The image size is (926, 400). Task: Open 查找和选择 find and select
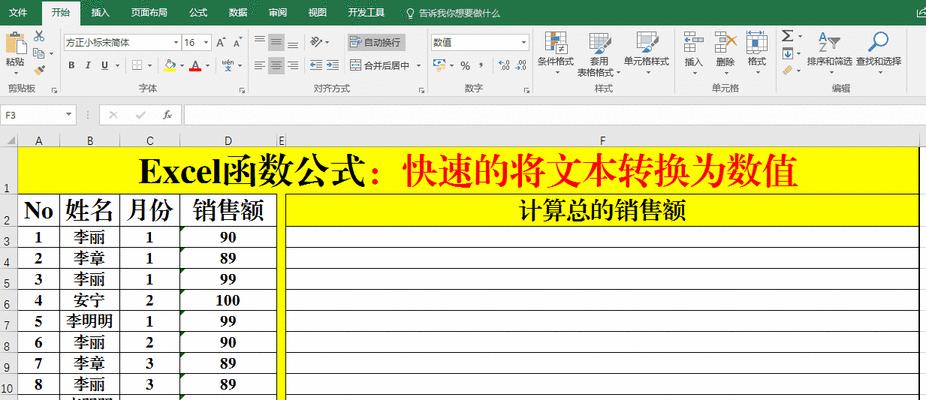tap(878, 54)
